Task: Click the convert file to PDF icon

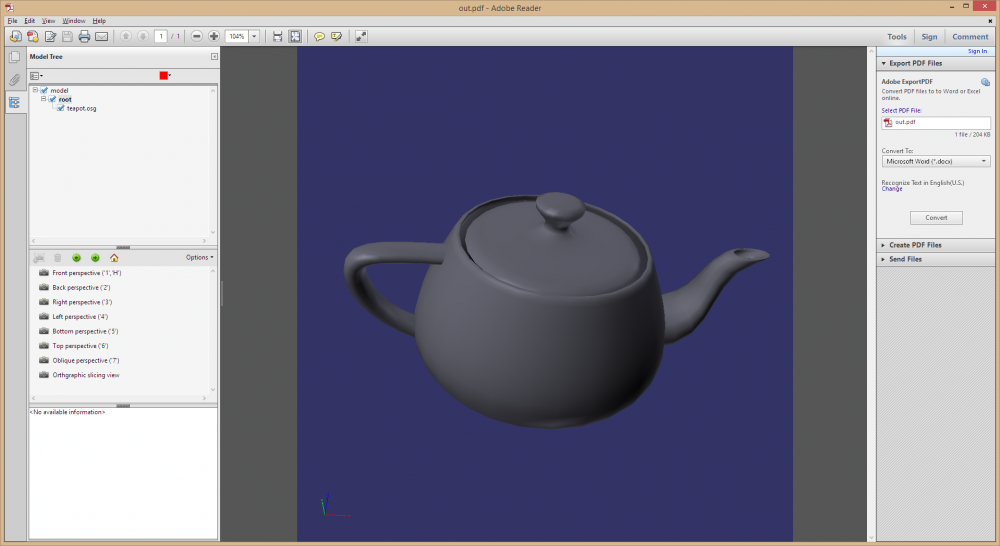Action: (x=33, y=36)
